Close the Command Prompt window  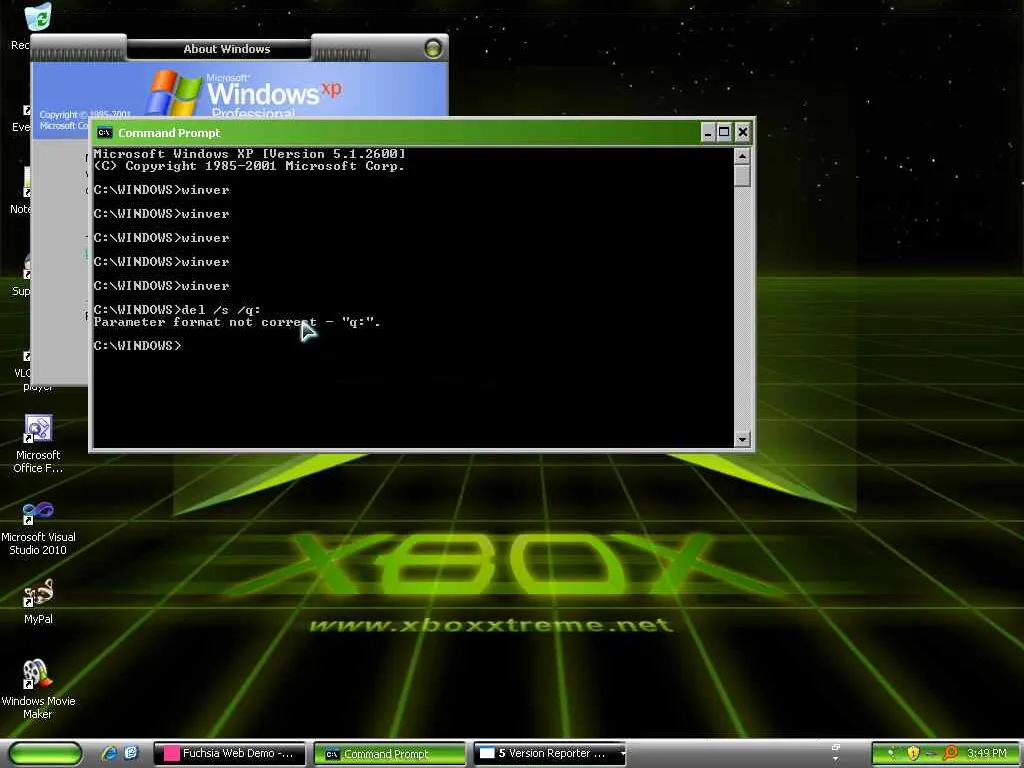coord(743,133)
